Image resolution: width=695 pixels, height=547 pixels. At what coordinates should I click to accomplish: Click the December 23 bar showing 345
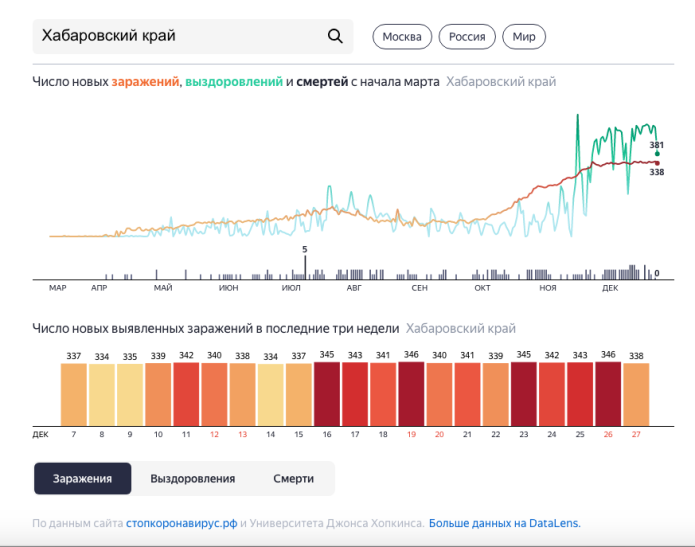tap(524, 395)
